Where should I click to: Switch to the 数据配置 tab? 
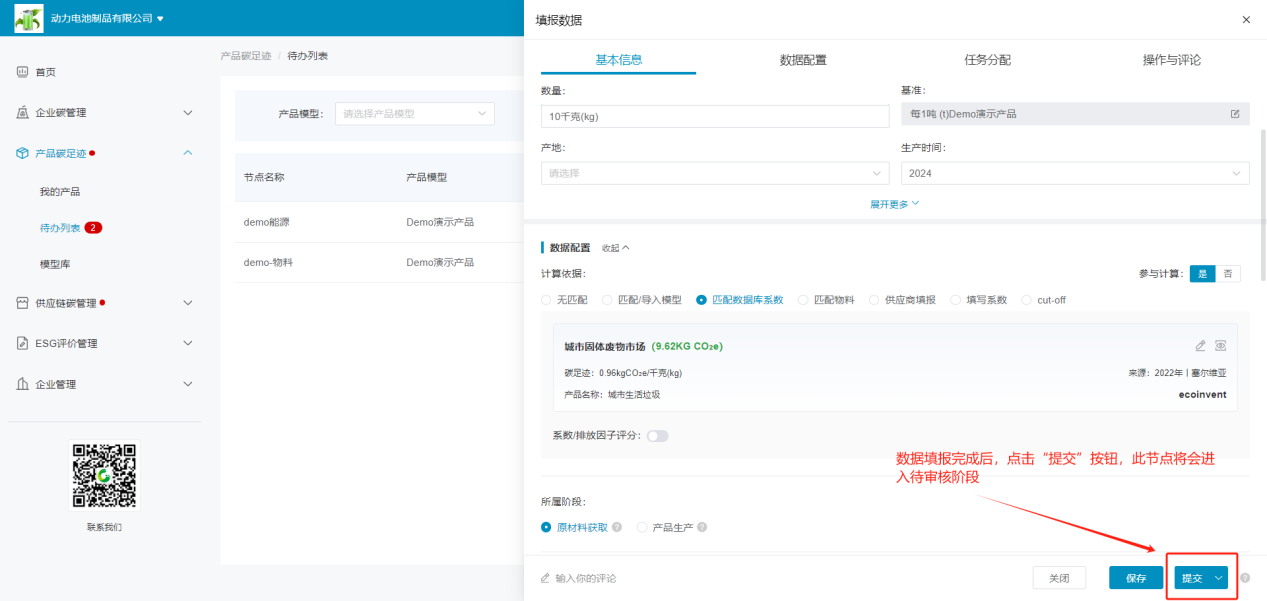coord(803,60)
